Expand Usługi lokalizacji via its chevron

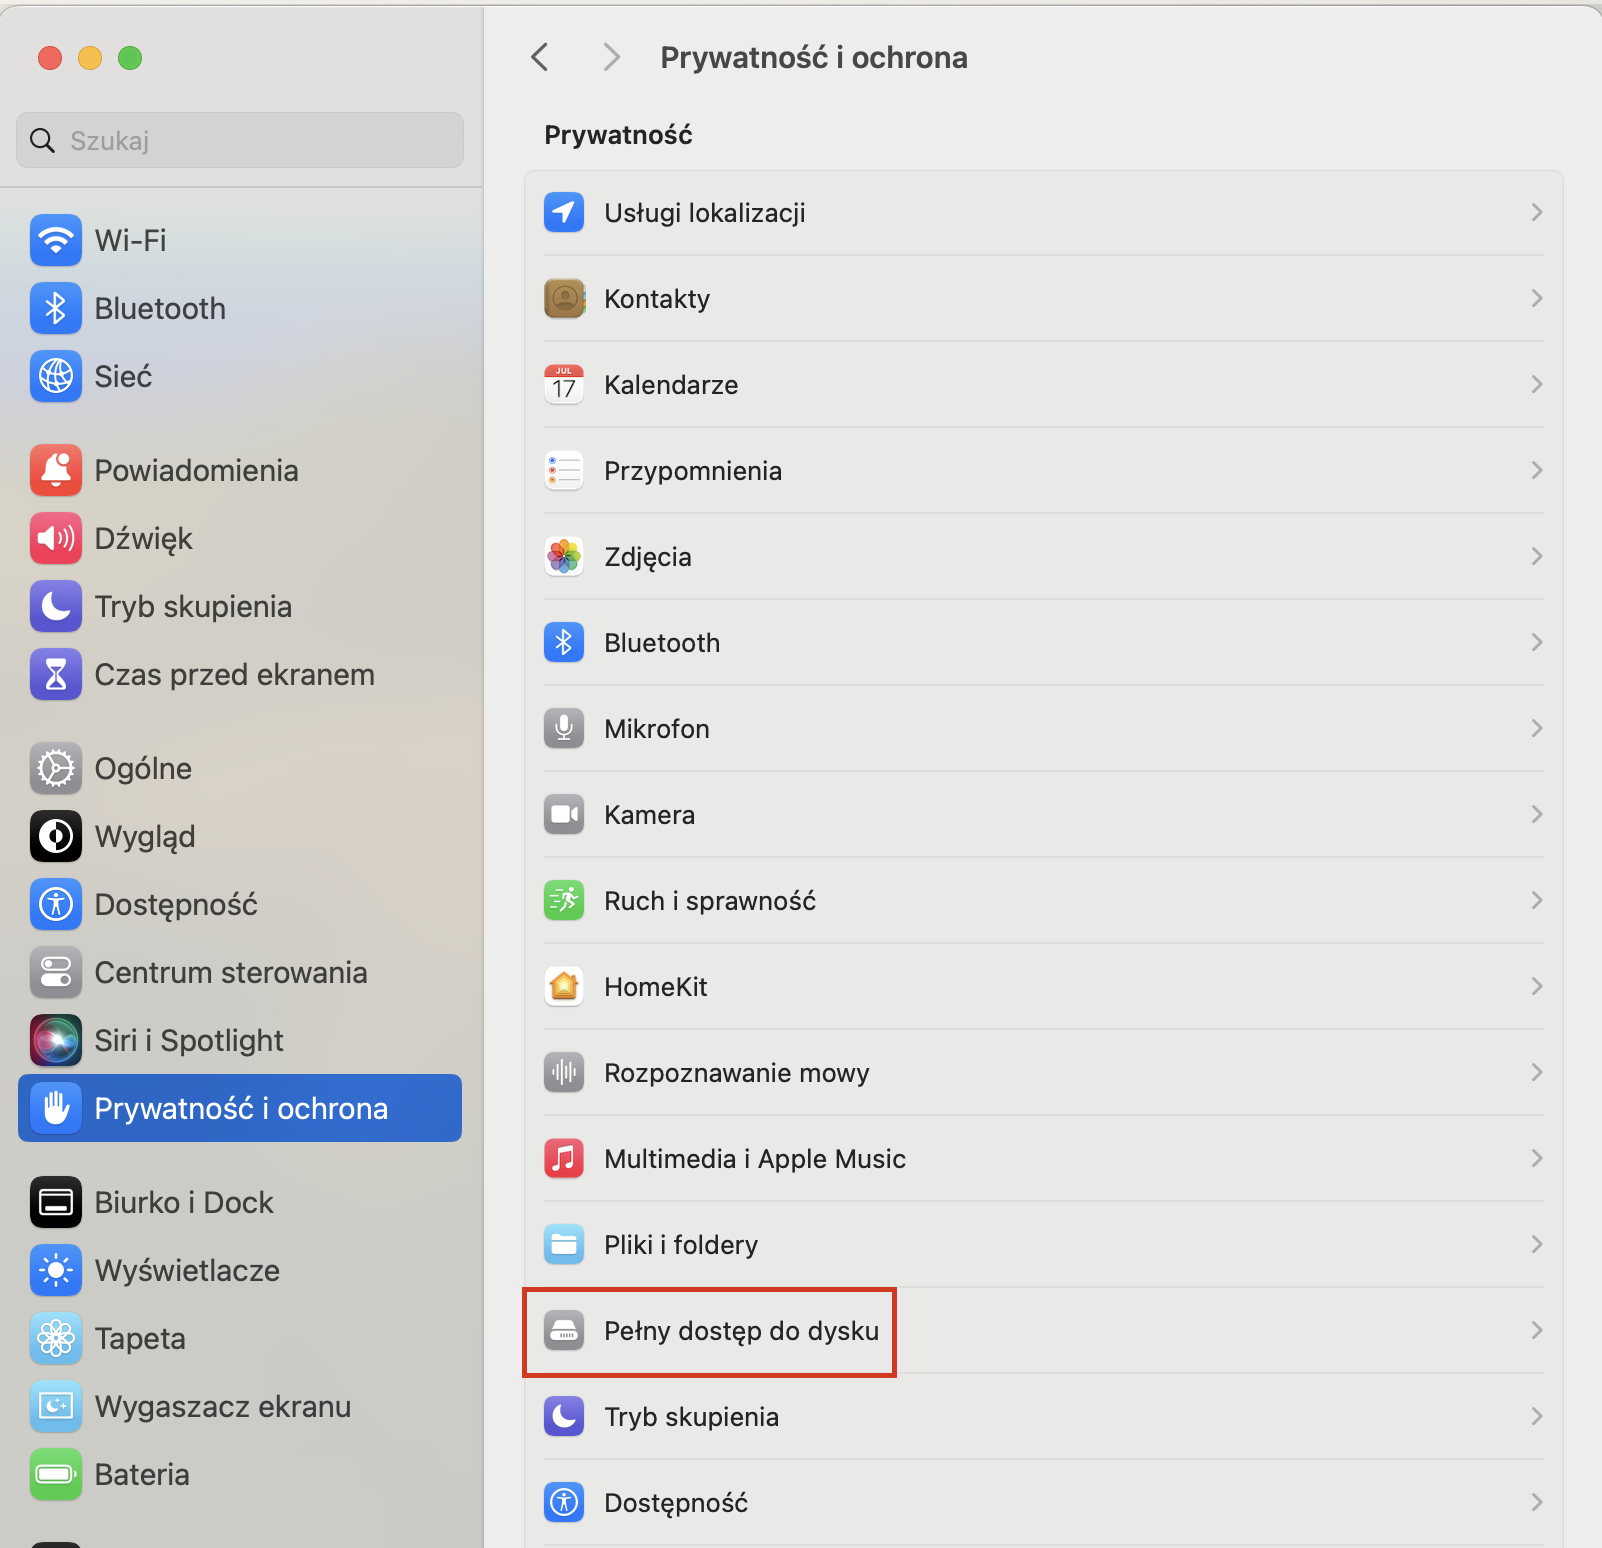1537,212
